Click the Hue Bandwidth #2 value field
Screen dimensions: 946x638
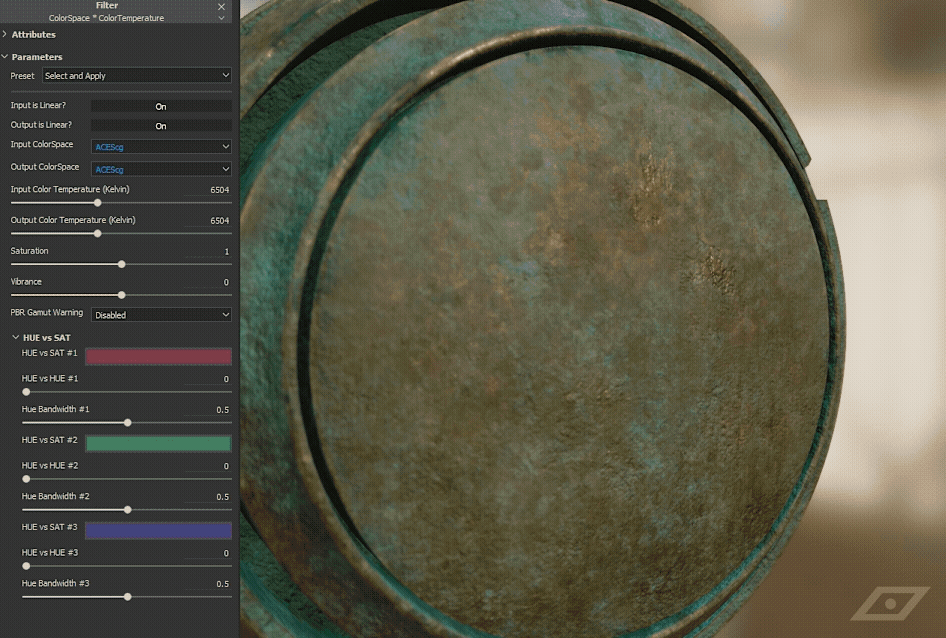click(208, 497)
